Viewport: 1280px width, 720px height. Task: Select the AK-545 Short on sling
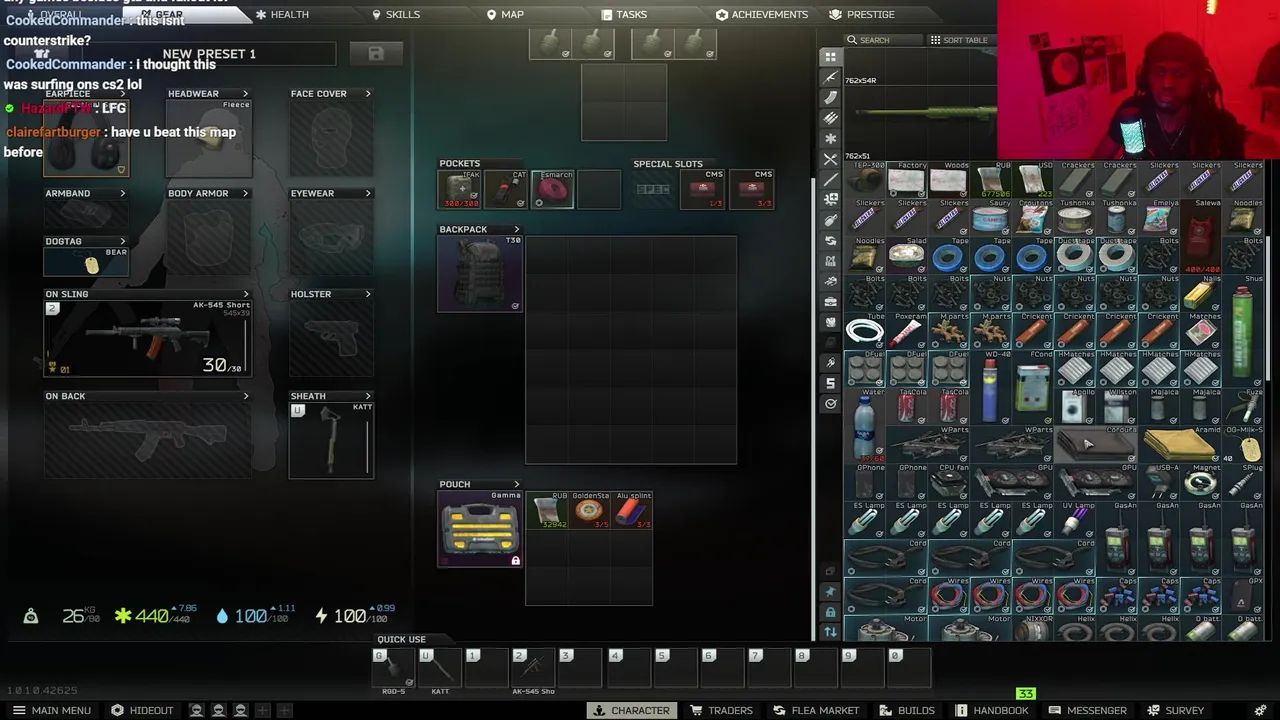coord(147,338)
